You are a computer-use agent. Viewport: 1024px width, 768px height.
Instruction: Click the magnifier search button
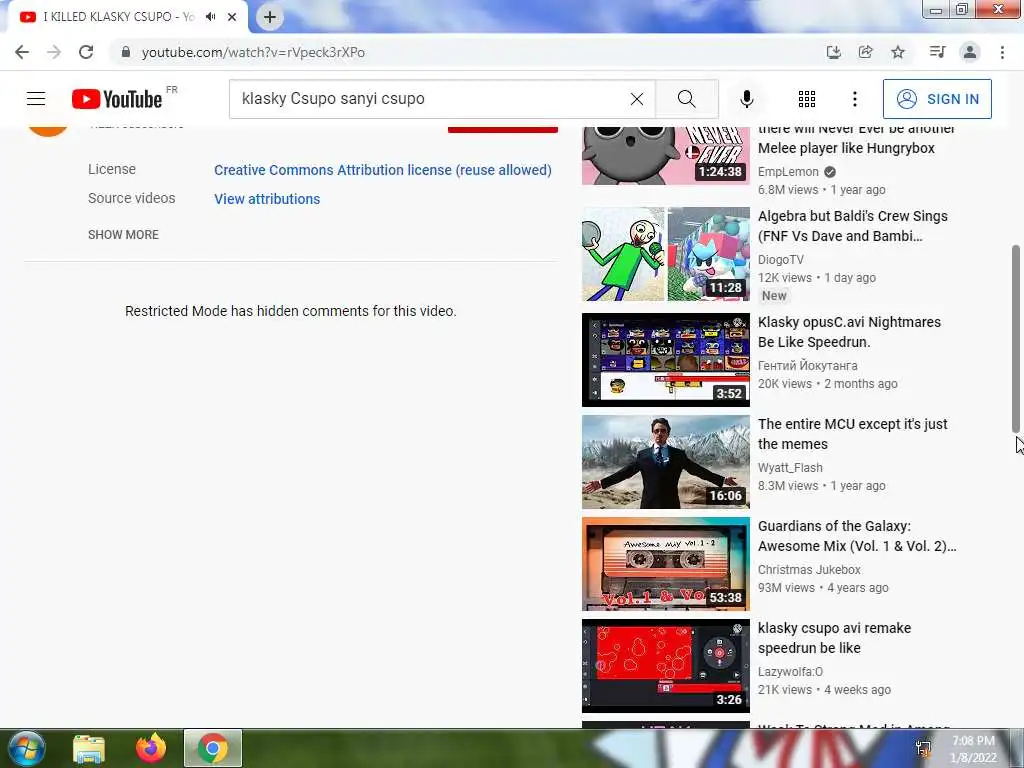pyautogui.click(x=686, y=99)
